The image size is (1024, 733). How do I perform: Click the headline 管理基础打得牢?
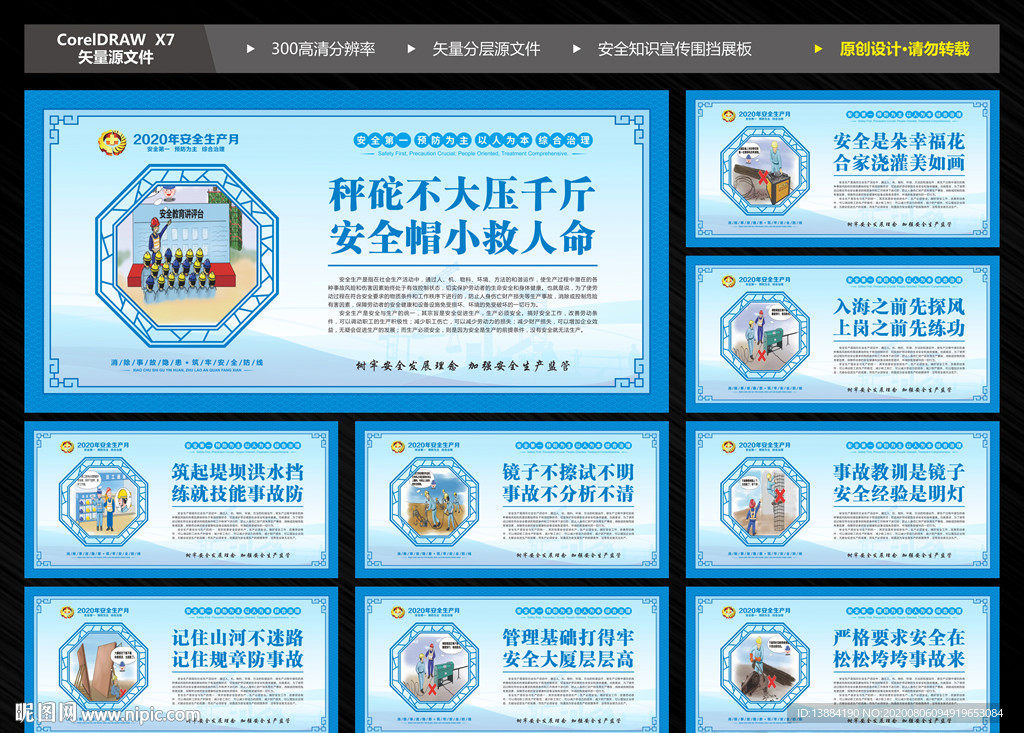[x=568, y=638]
